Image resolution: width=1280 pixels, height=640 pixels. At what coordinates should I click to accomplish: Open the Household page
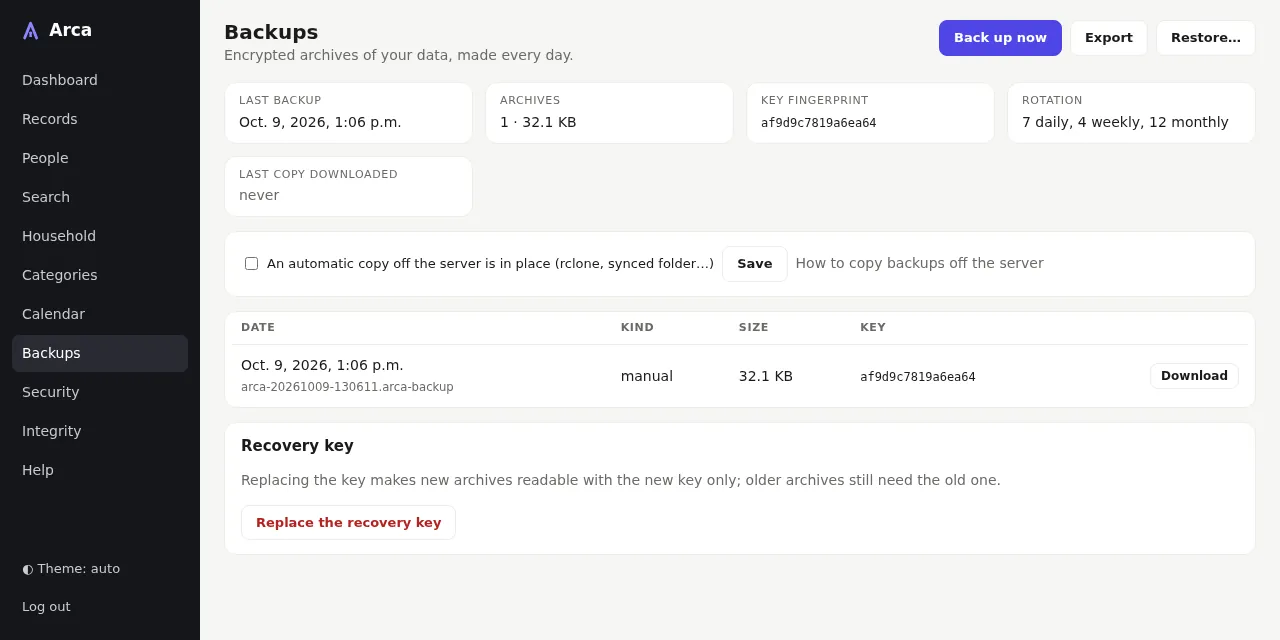[100, 236]
